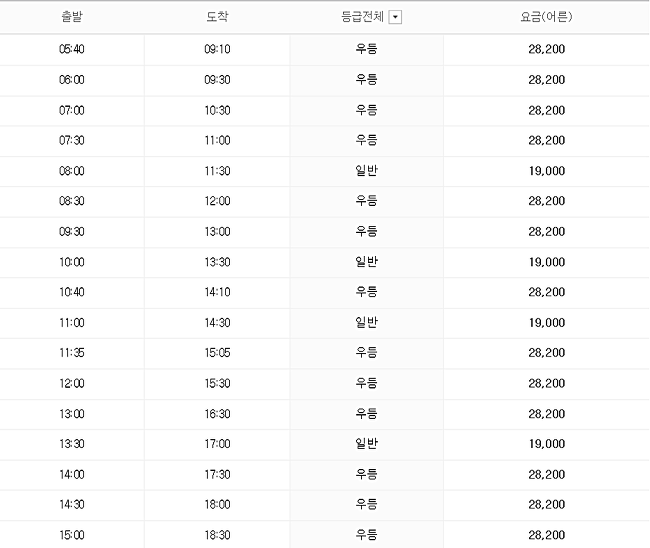Select the 10:40 departure row
The image size is (650, 548).
pyautogui.click(x=325, y=292)
